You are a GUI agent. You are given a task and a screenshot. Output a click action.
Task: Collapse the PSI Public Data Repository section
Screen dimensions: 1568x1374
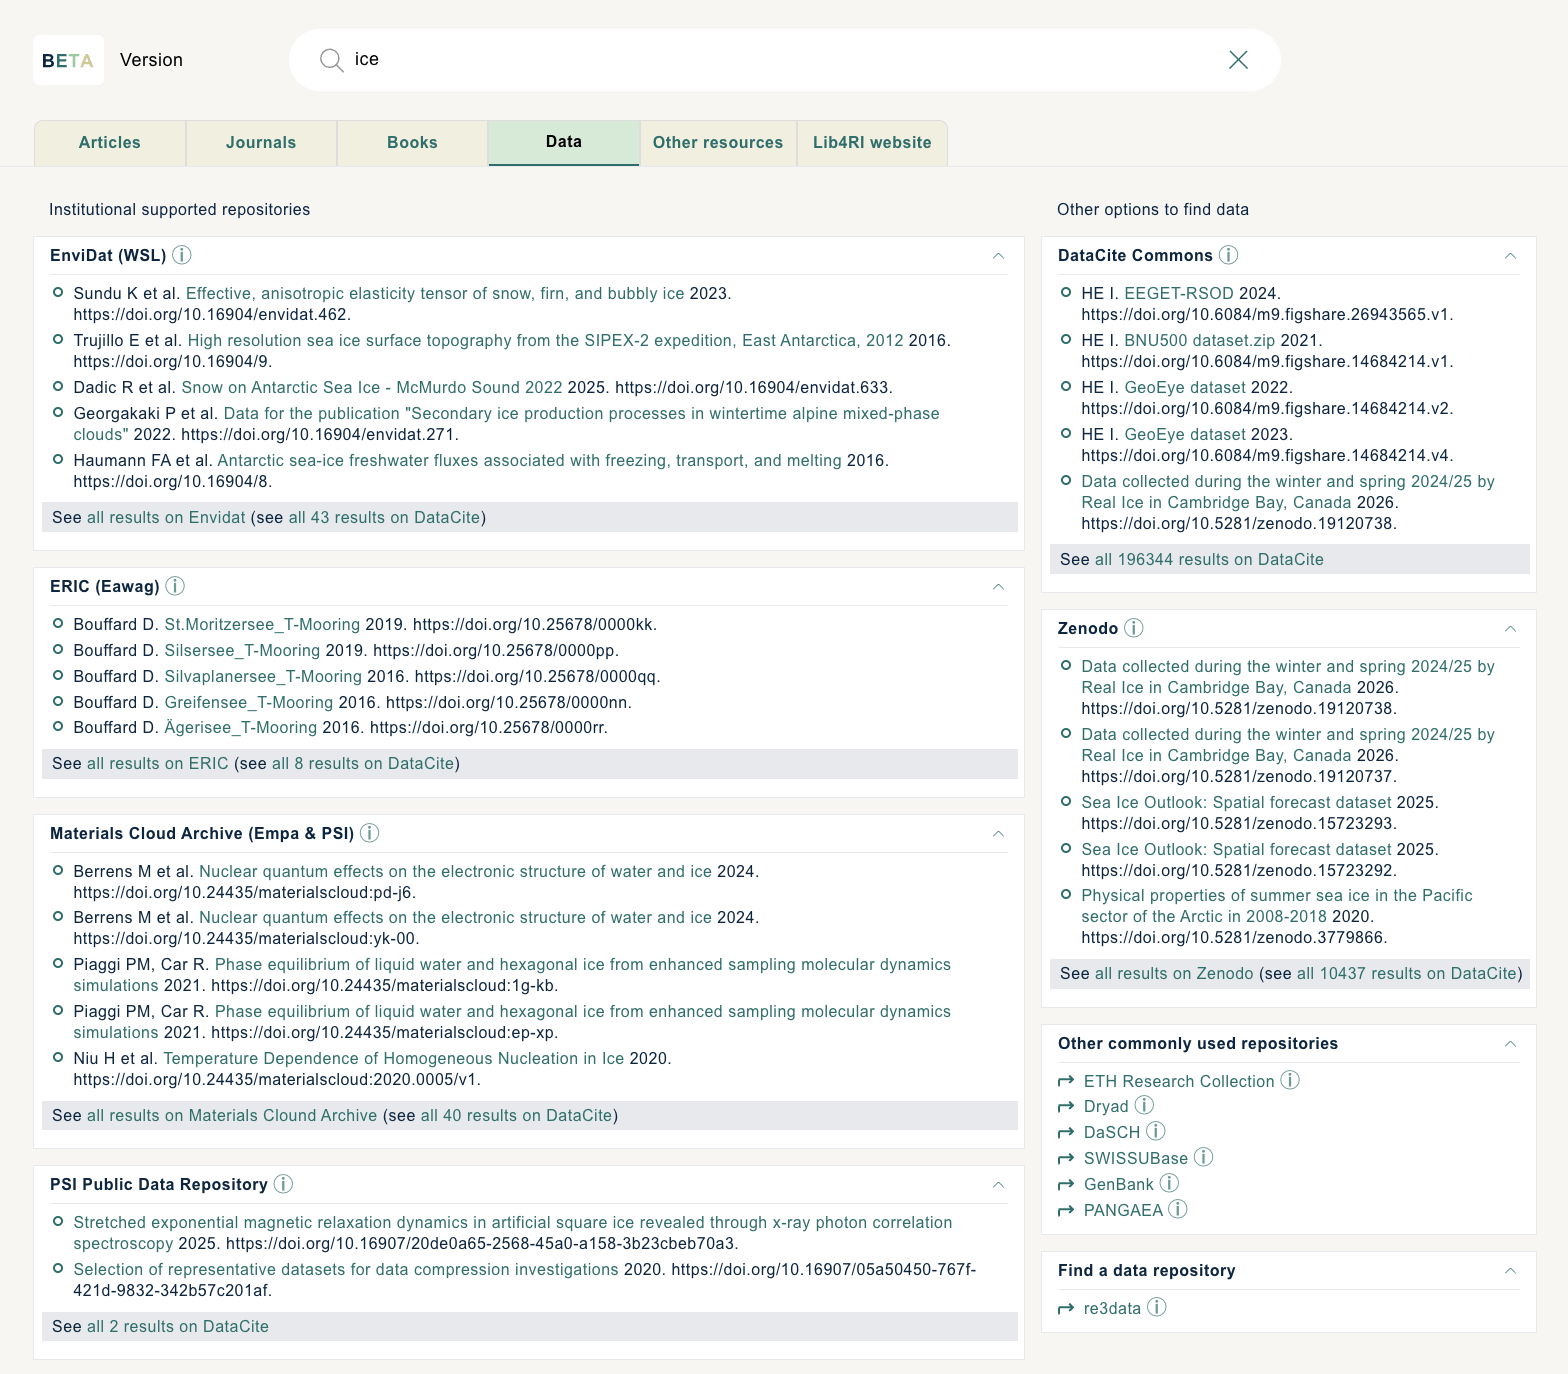pos(998,1185)
